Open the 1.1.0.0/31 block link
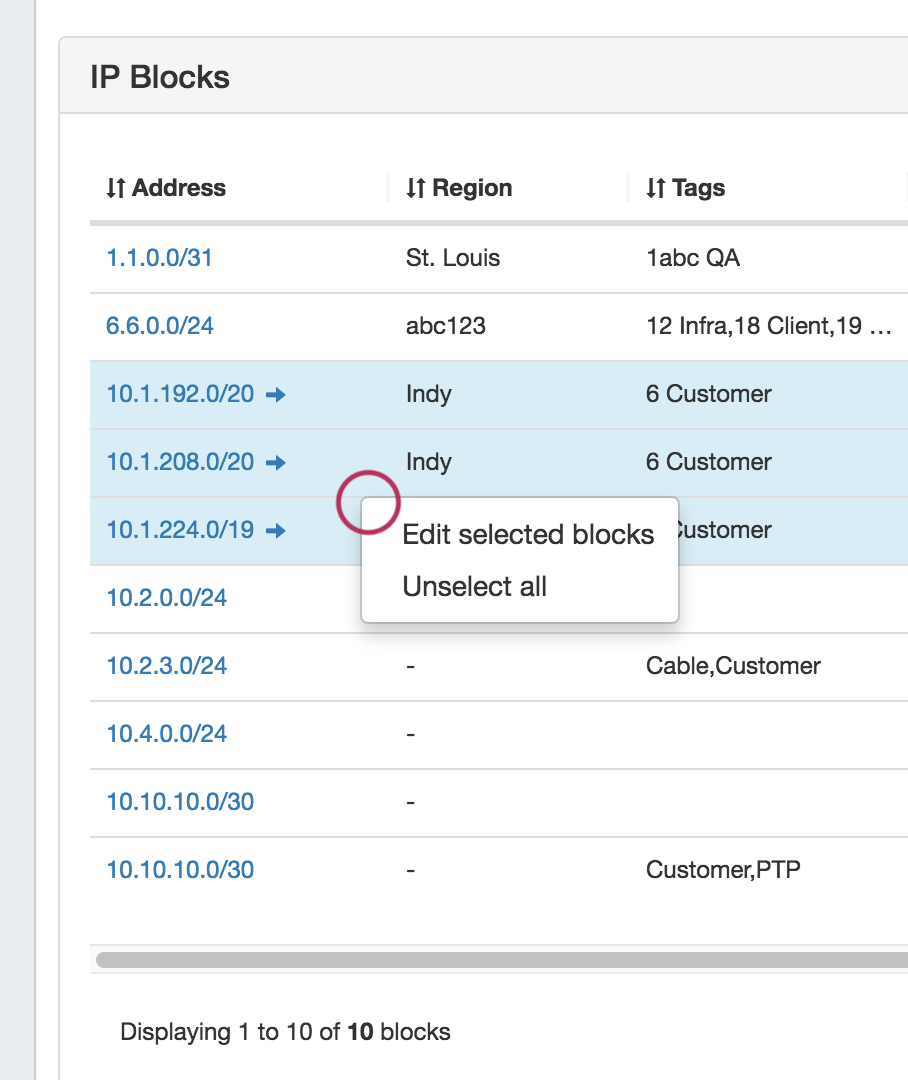This screenshot has height=1080, width=908. [x=159, y=258]
